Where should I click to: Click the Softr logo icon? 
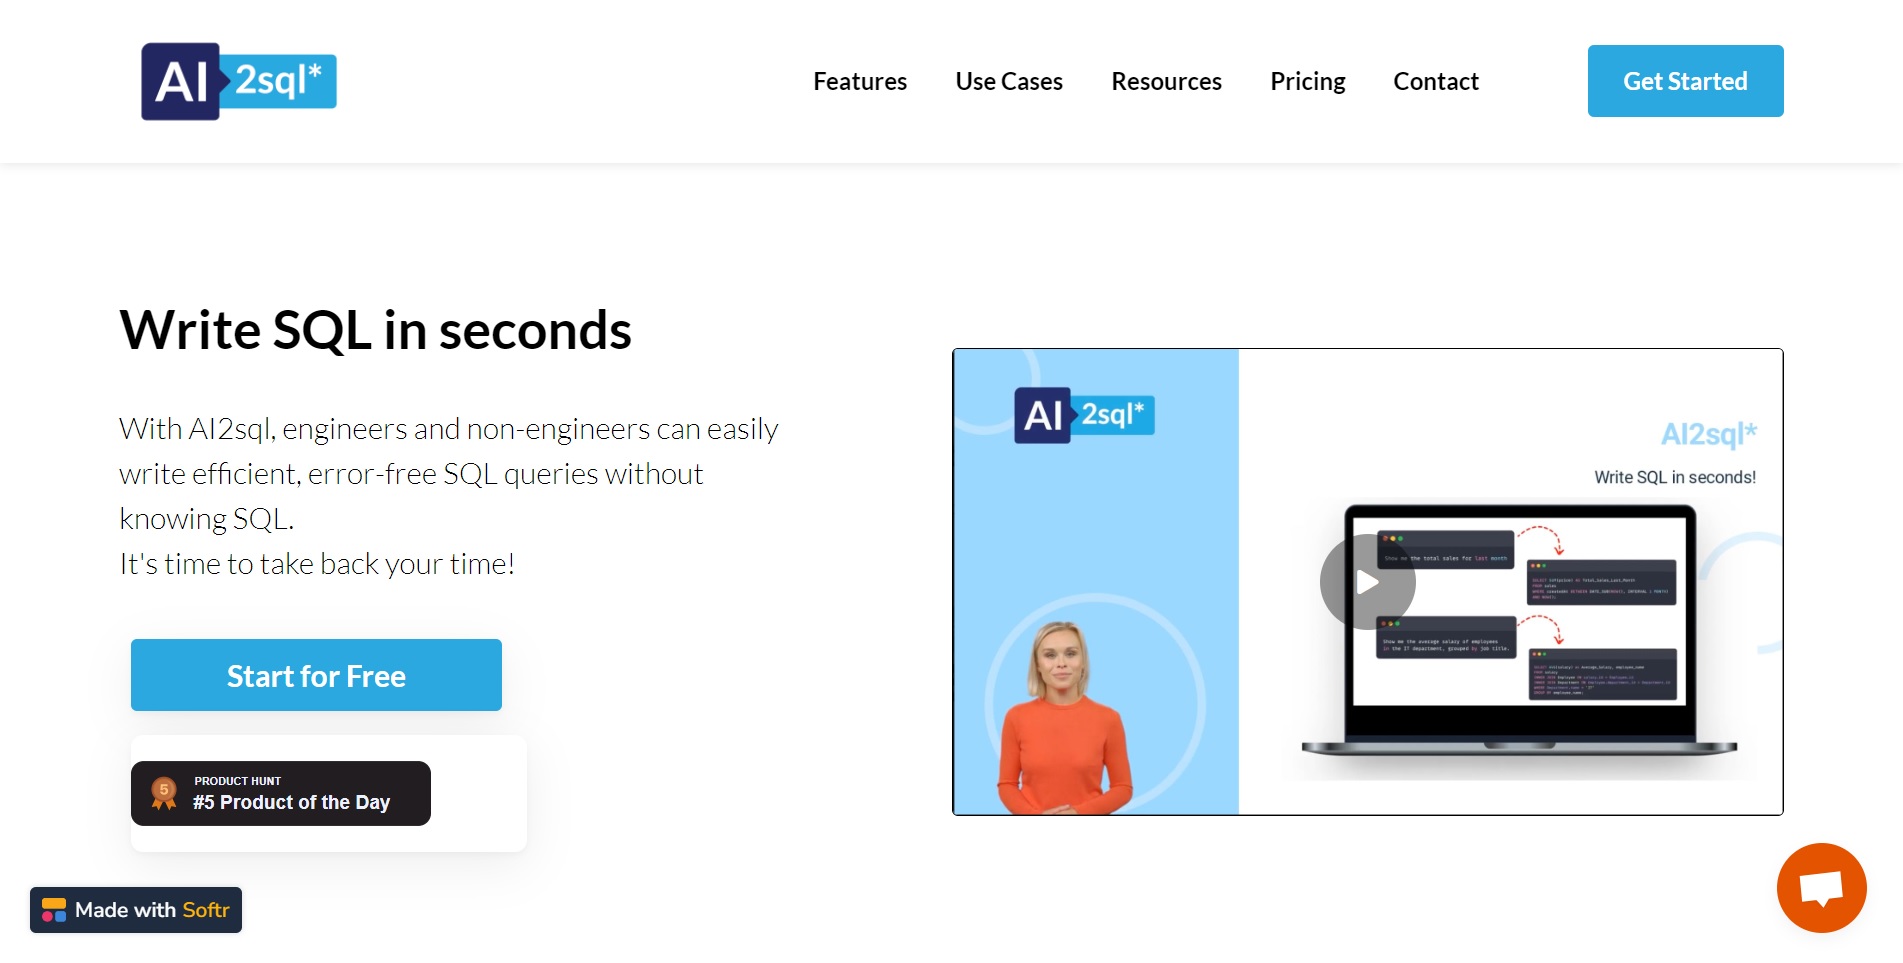tap(54, 910)
